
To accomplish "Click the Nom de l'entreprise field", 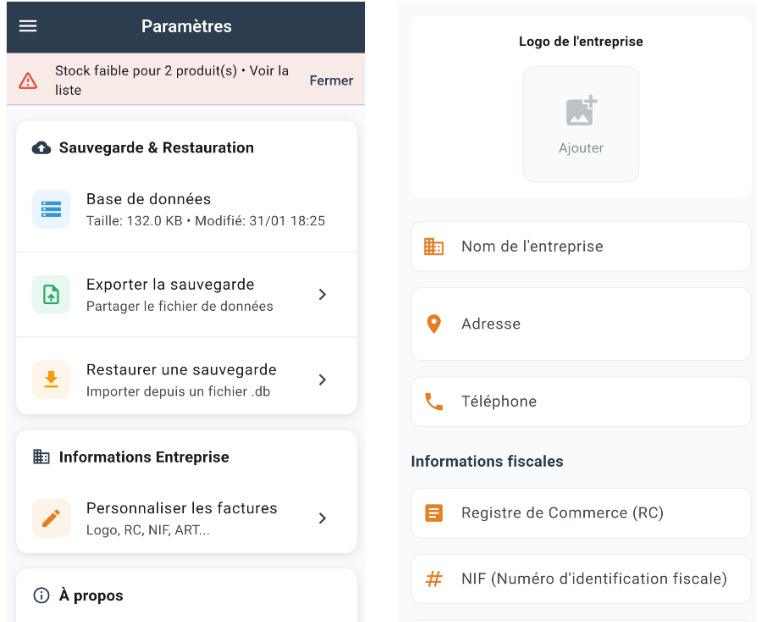I will tap(581, 247).
